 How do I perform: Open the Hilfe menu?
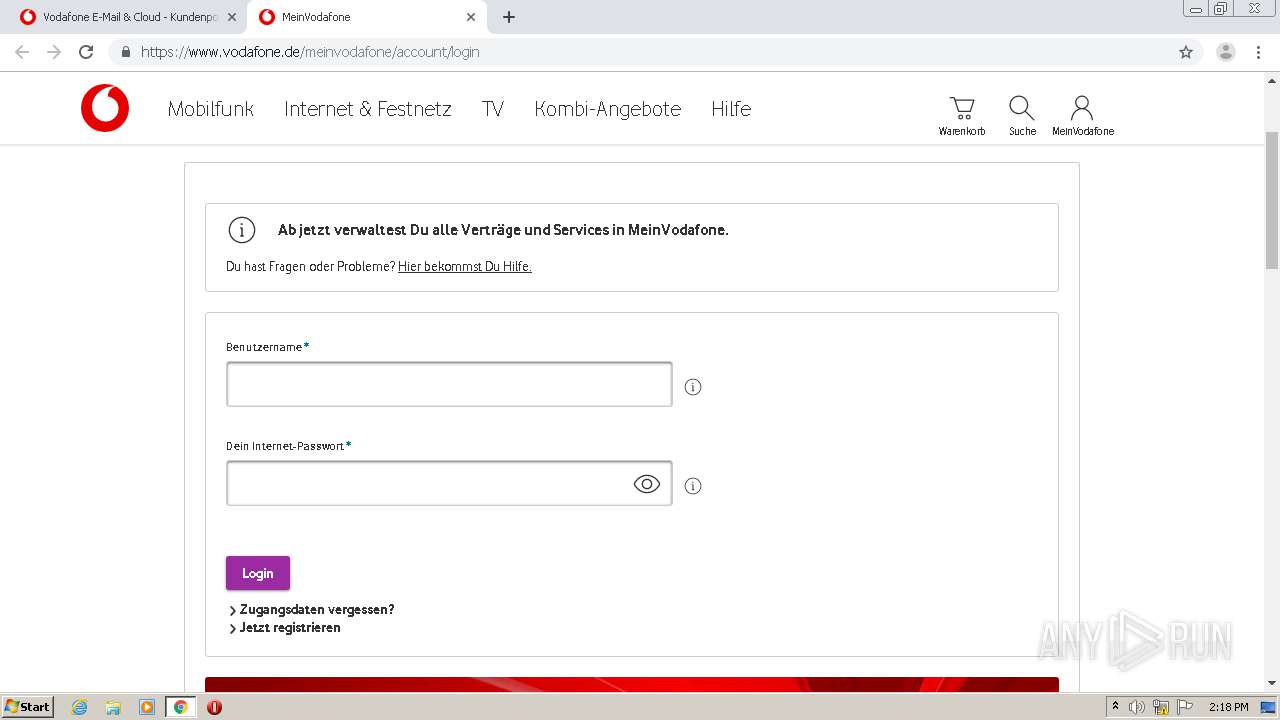[x=731, y=109]
